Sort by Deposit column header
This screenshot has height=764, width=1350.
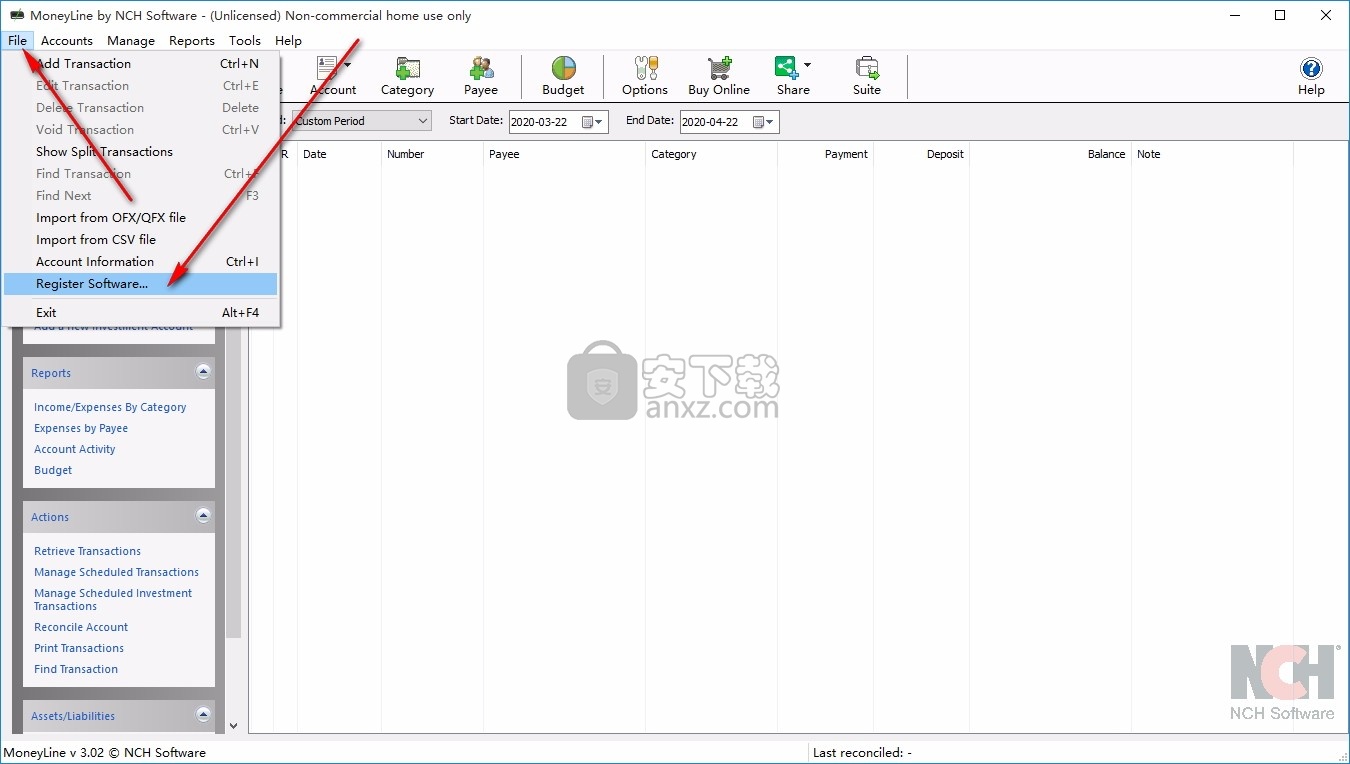(x=921, y=154)
